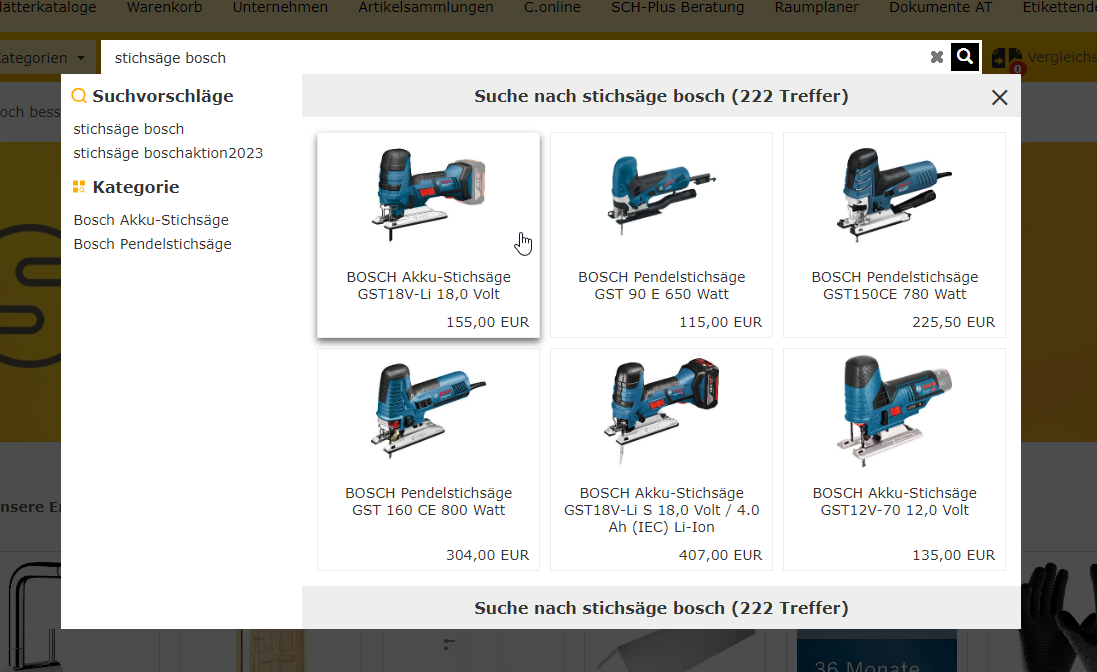Click the price 304,00 EUR
Screen dimensions: 1097x672
[488, 555]
